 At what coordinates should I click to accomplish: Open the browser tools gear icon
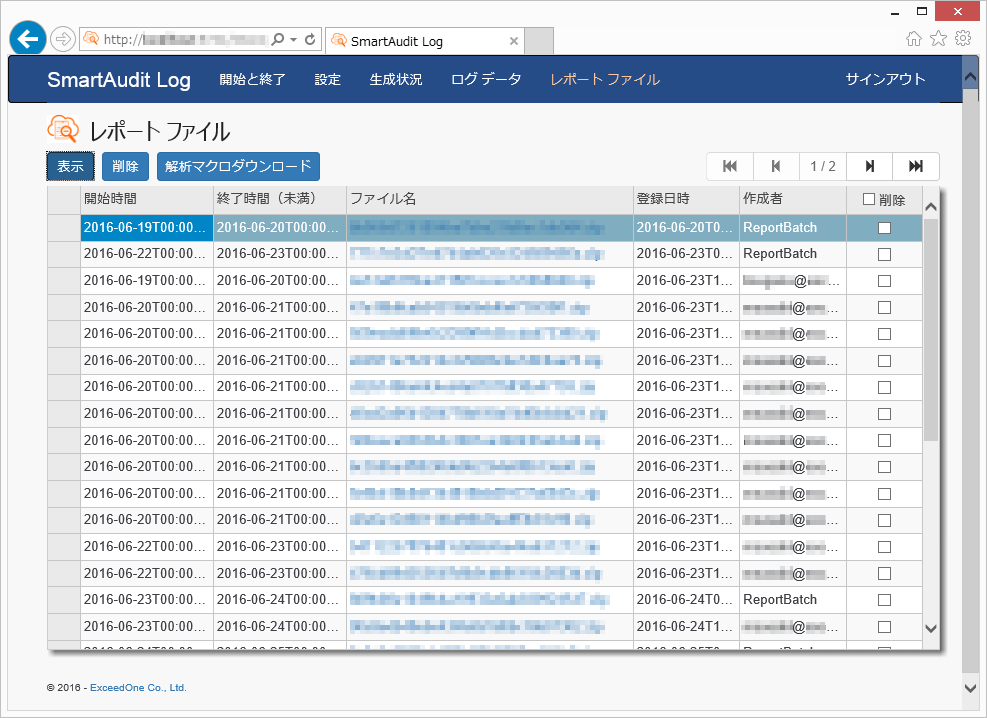pyautogui.click(x=963, y=39)
